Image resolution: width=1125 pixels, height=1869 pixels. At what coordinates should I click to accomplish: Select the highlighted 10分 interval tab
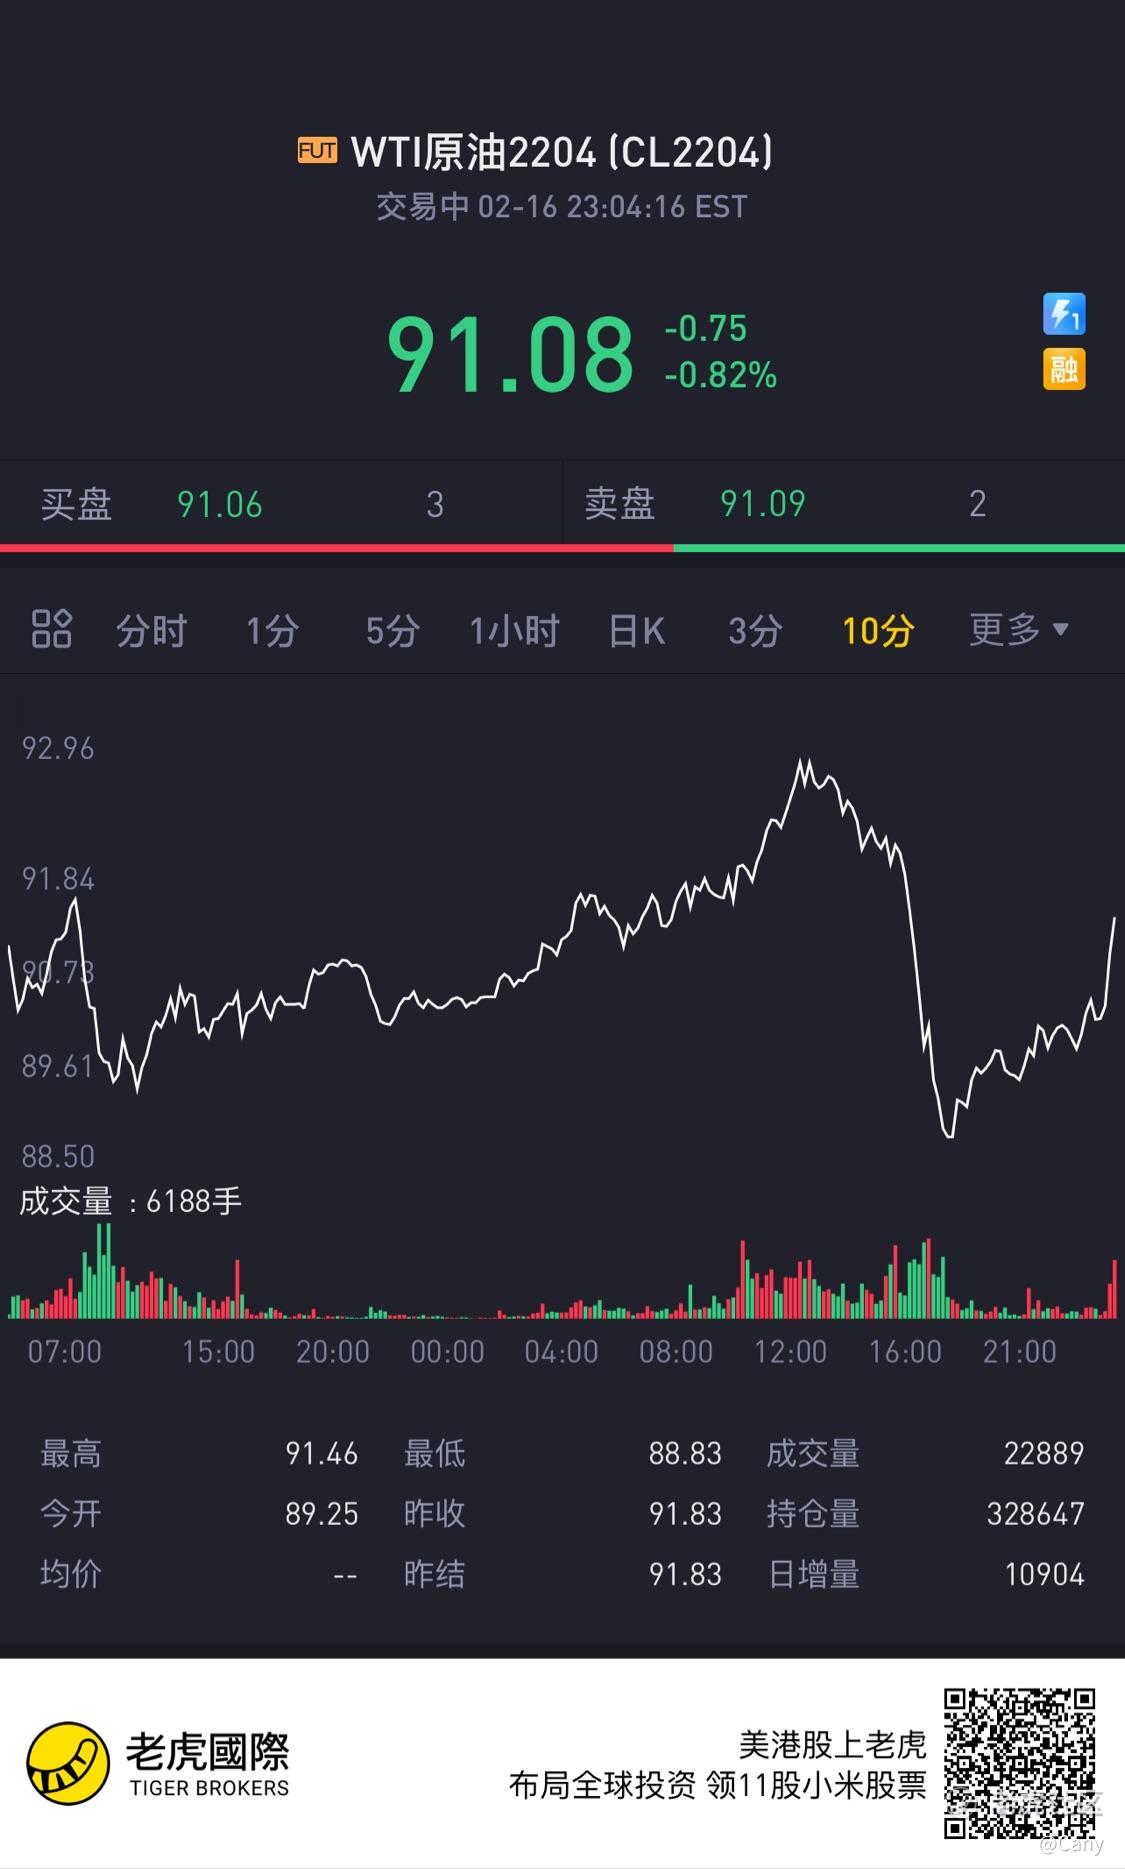coord(878,631)
